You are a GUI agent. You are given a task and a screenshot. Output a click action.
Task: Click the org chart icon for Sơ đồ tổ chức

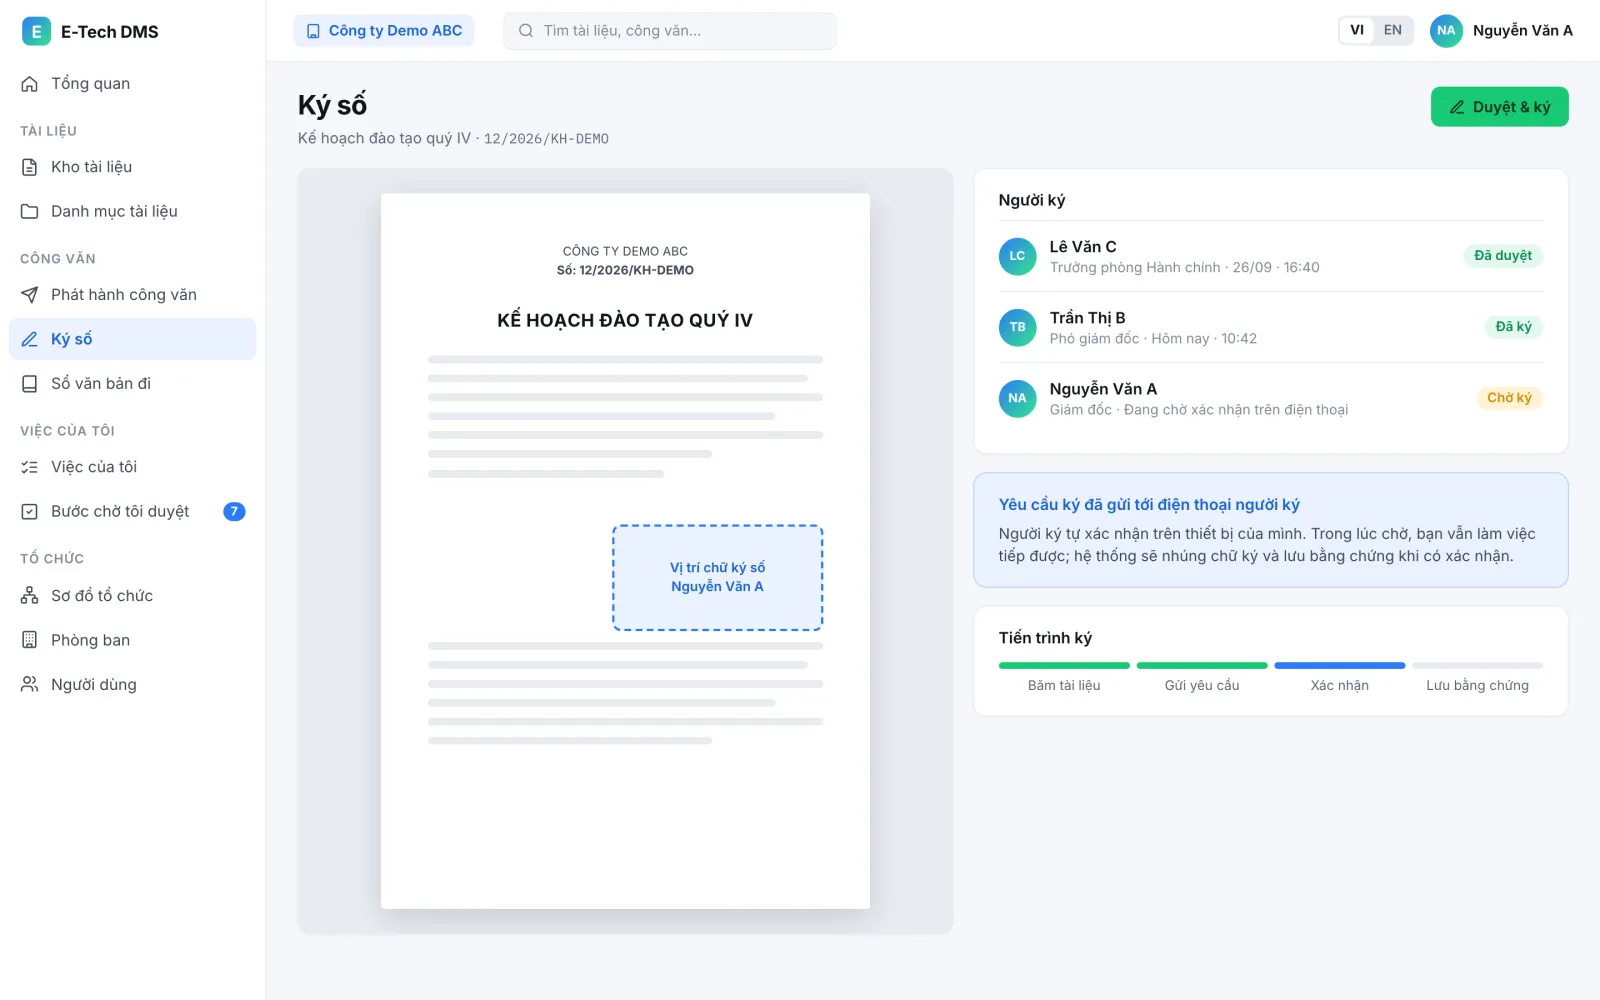[30, 596]
